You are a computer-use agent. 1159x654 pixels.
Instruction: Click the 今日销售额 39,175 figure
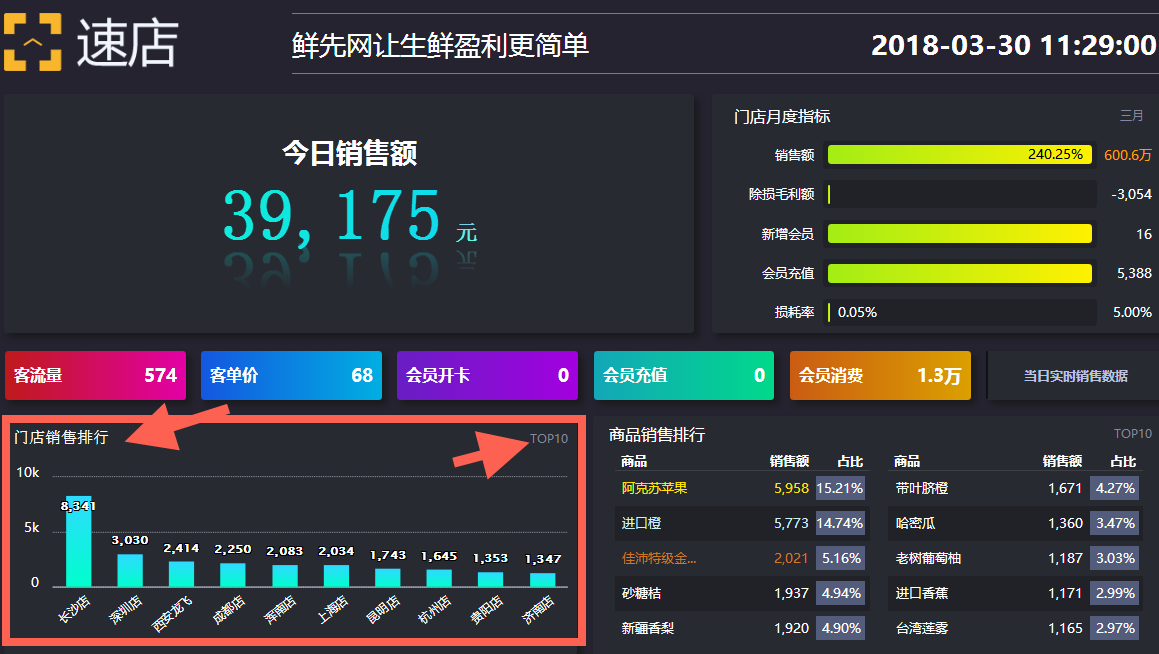point(331,216)
